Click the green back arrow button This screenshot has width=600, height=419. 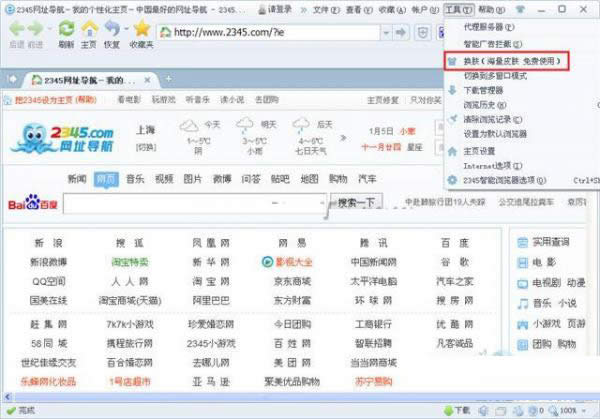pos(17,29)
